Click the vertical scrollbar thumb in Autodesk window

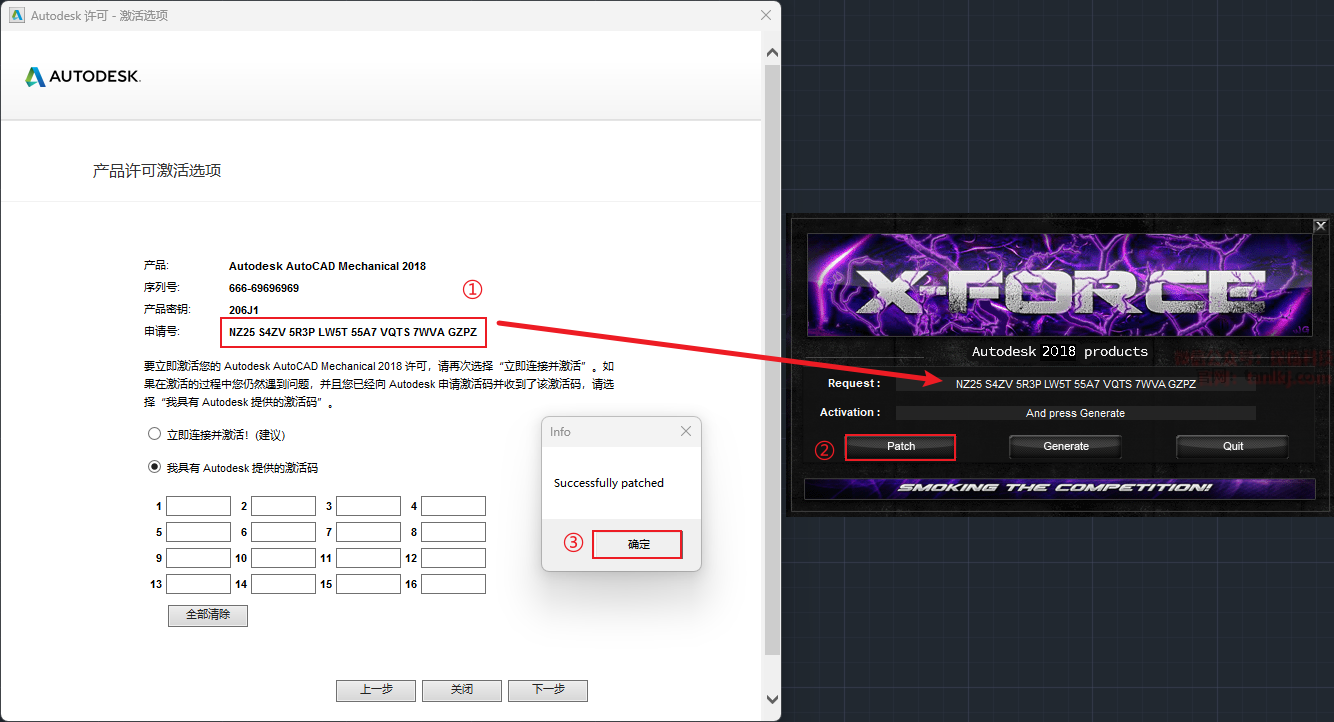771,359
